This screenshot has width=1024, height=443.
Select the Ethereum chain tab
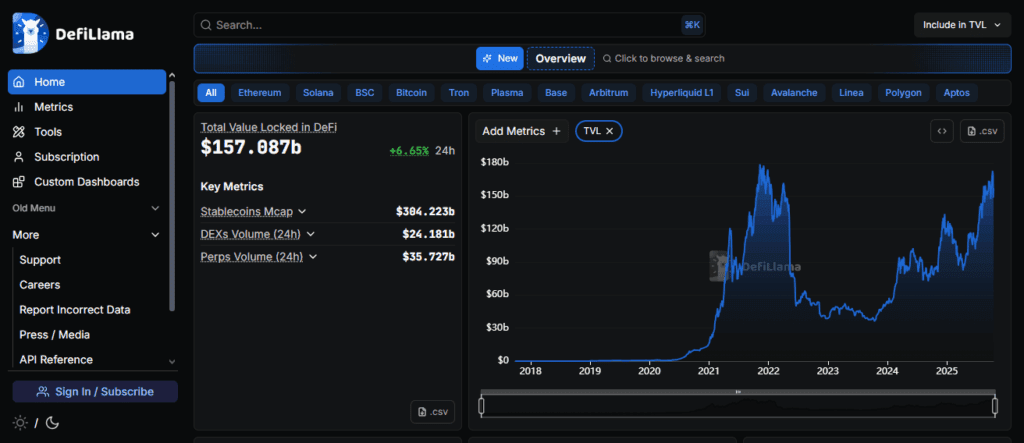point(260,93)
